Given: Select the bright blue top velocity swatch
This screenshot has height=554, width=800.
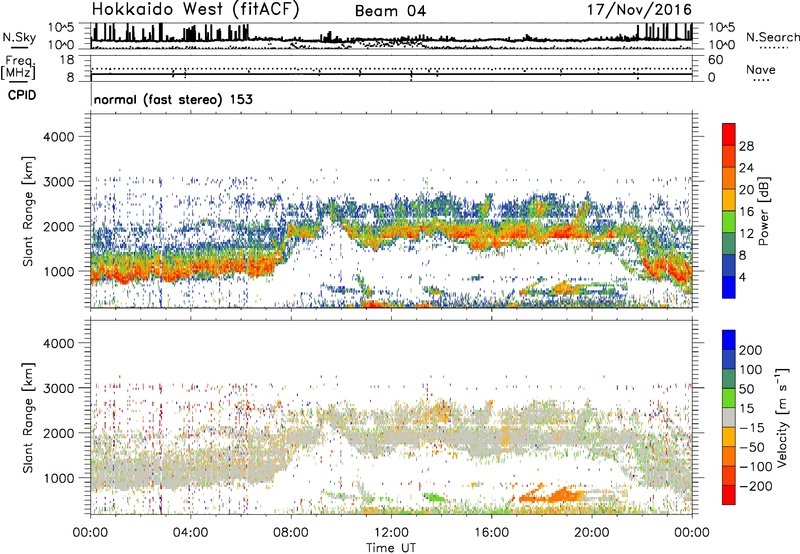Looking at the screenshot, I should (729, 340).
